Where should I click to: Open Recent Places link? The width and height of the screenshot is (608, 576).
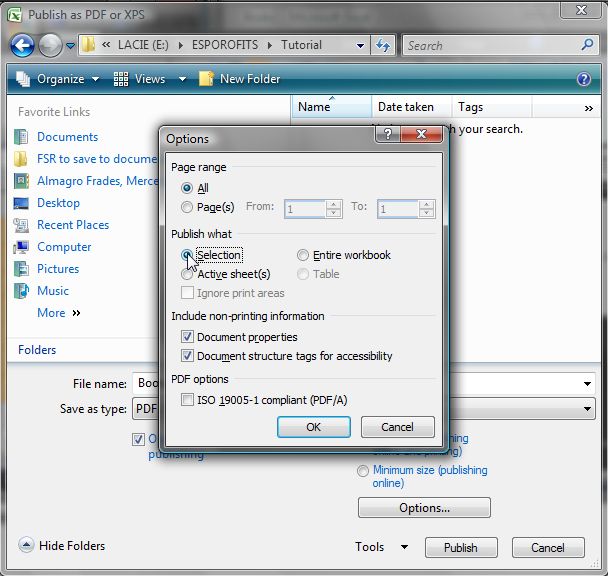tap(73, 225)
